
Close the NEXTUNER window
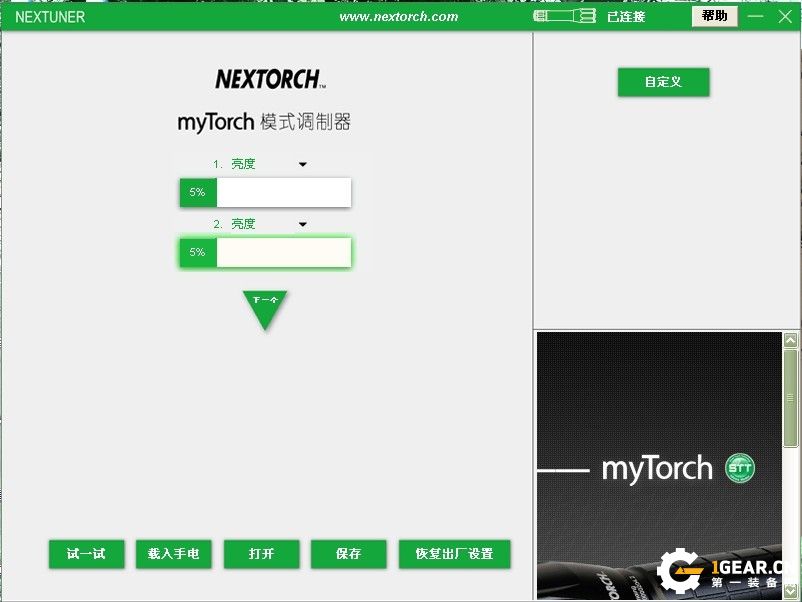(x=785, y=16)
